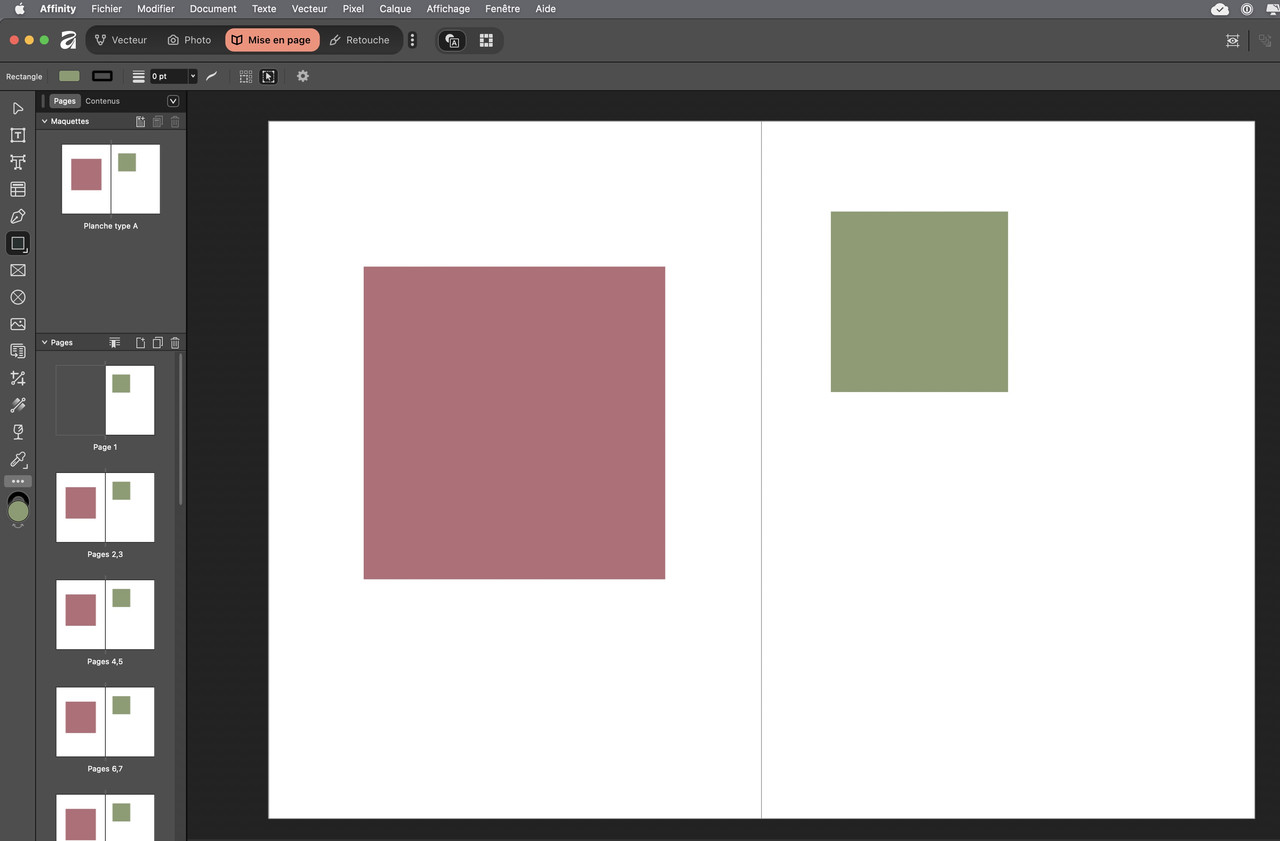
Task: Switch to Vecteur studio
Action: [120, 40]
